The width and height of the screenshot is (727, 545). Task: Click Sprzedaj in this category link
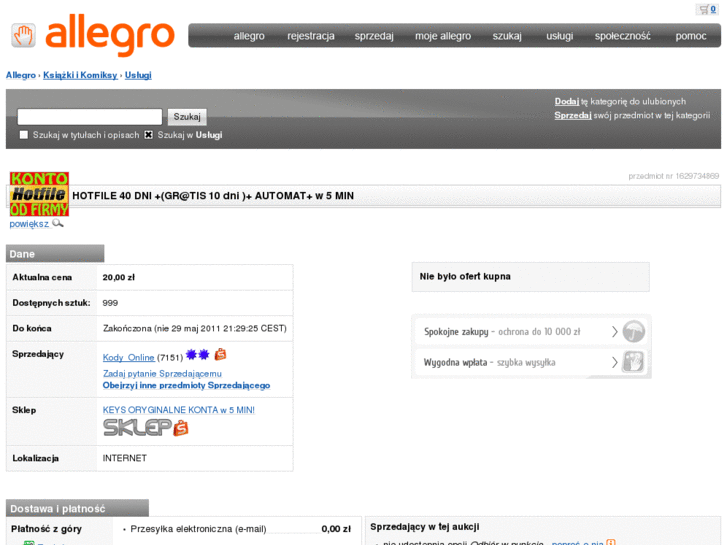pos(573,115)
